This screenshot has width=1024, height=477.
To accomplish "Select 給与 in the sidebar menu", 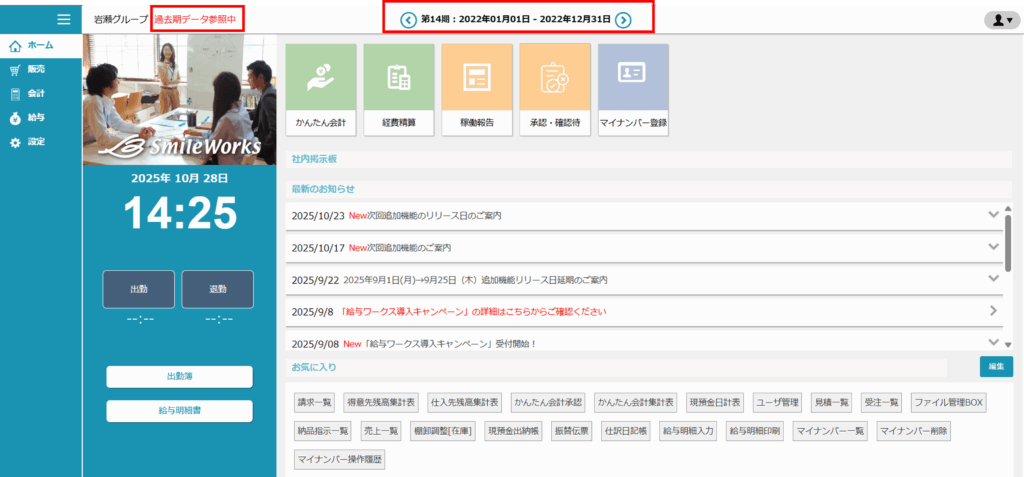I will coord(35,118).
